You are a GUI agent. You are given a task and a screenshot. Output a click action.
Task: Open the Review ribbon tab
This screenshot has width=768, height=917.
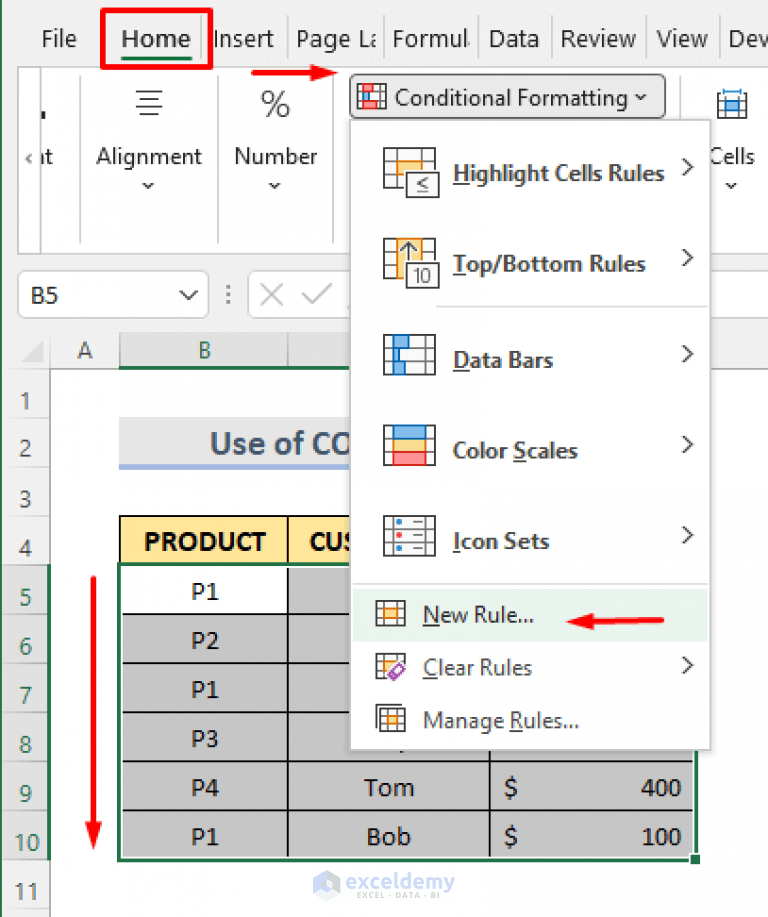tap(597, 39)
